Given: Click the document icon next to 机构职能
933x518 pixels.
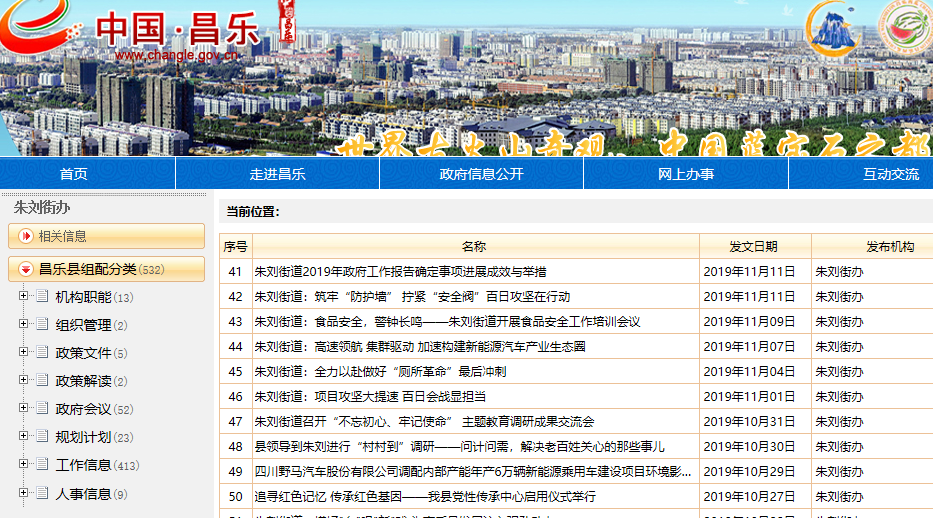Looking at the screenshot, I should pos(42,297).
